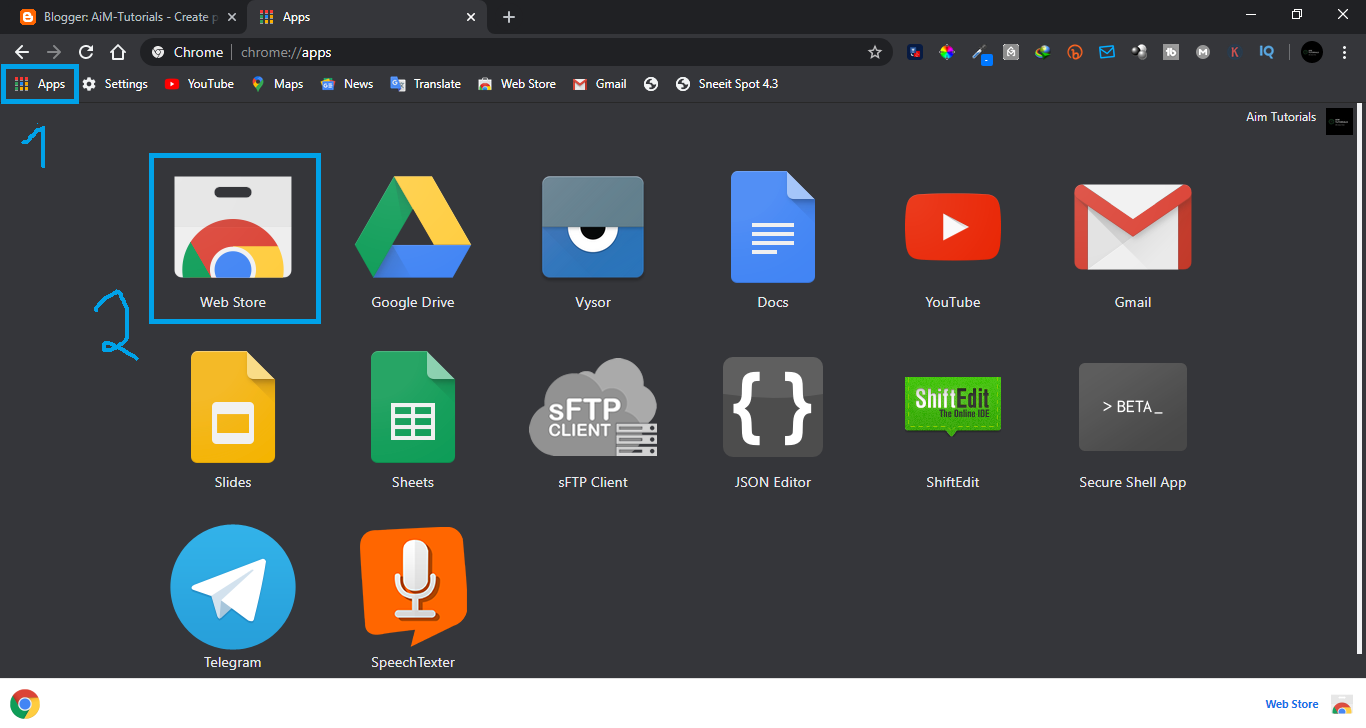Click the Aim Tutorials profile thumbnail
1366x728 pixels.
(x=1339, y=121)
